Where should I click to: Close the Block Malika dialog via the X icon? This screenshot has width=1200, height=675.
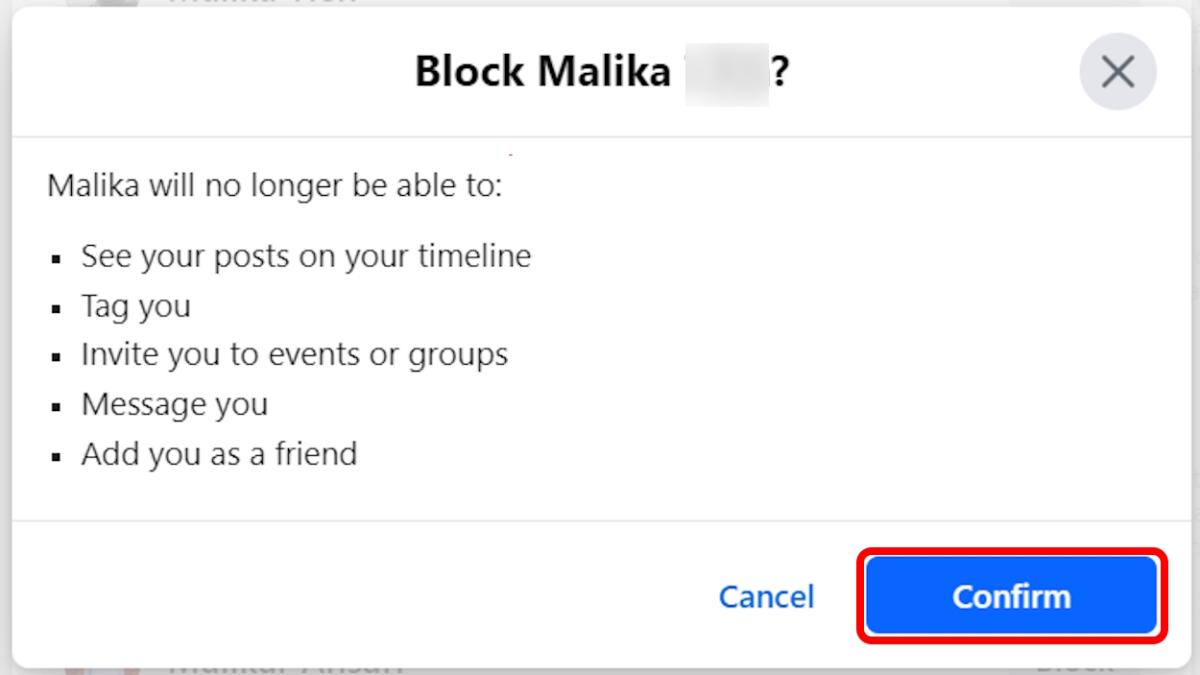pos(1117,71)
